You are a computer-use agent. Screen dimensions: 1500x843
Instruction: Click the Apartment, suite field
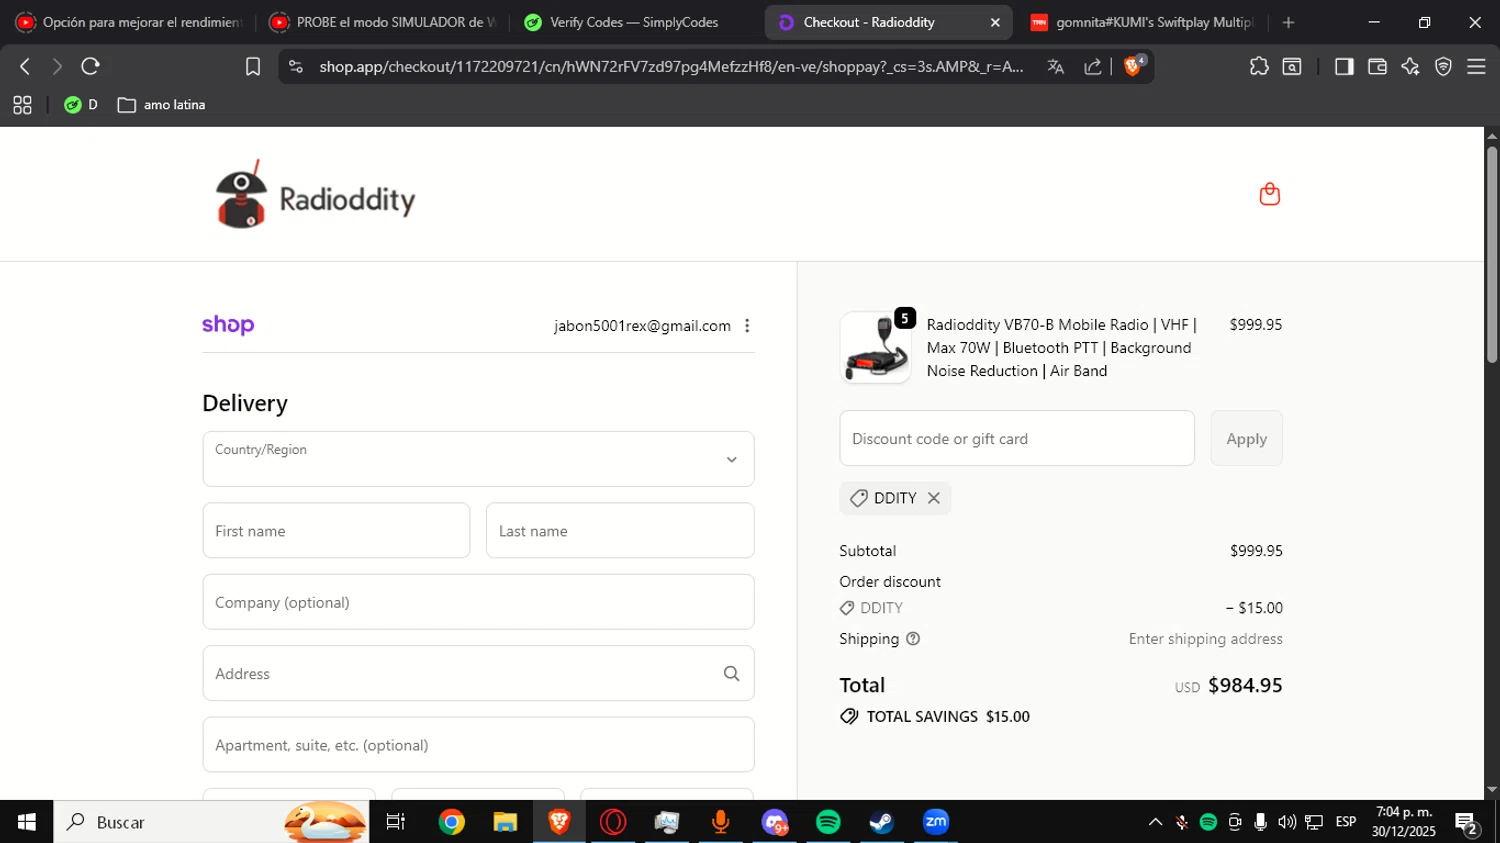[478, 744]
